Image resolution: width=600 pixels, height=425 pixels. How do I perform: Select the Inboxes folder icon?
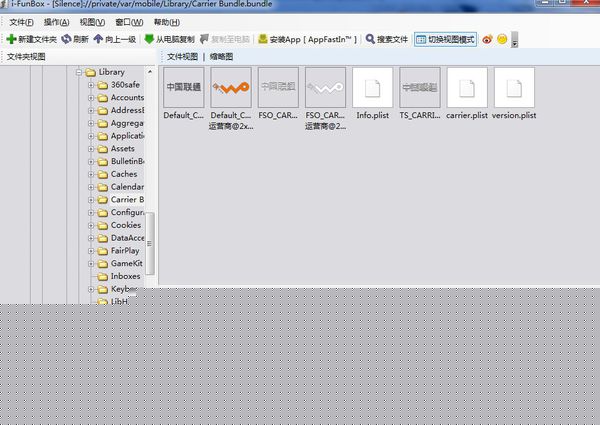103,276
